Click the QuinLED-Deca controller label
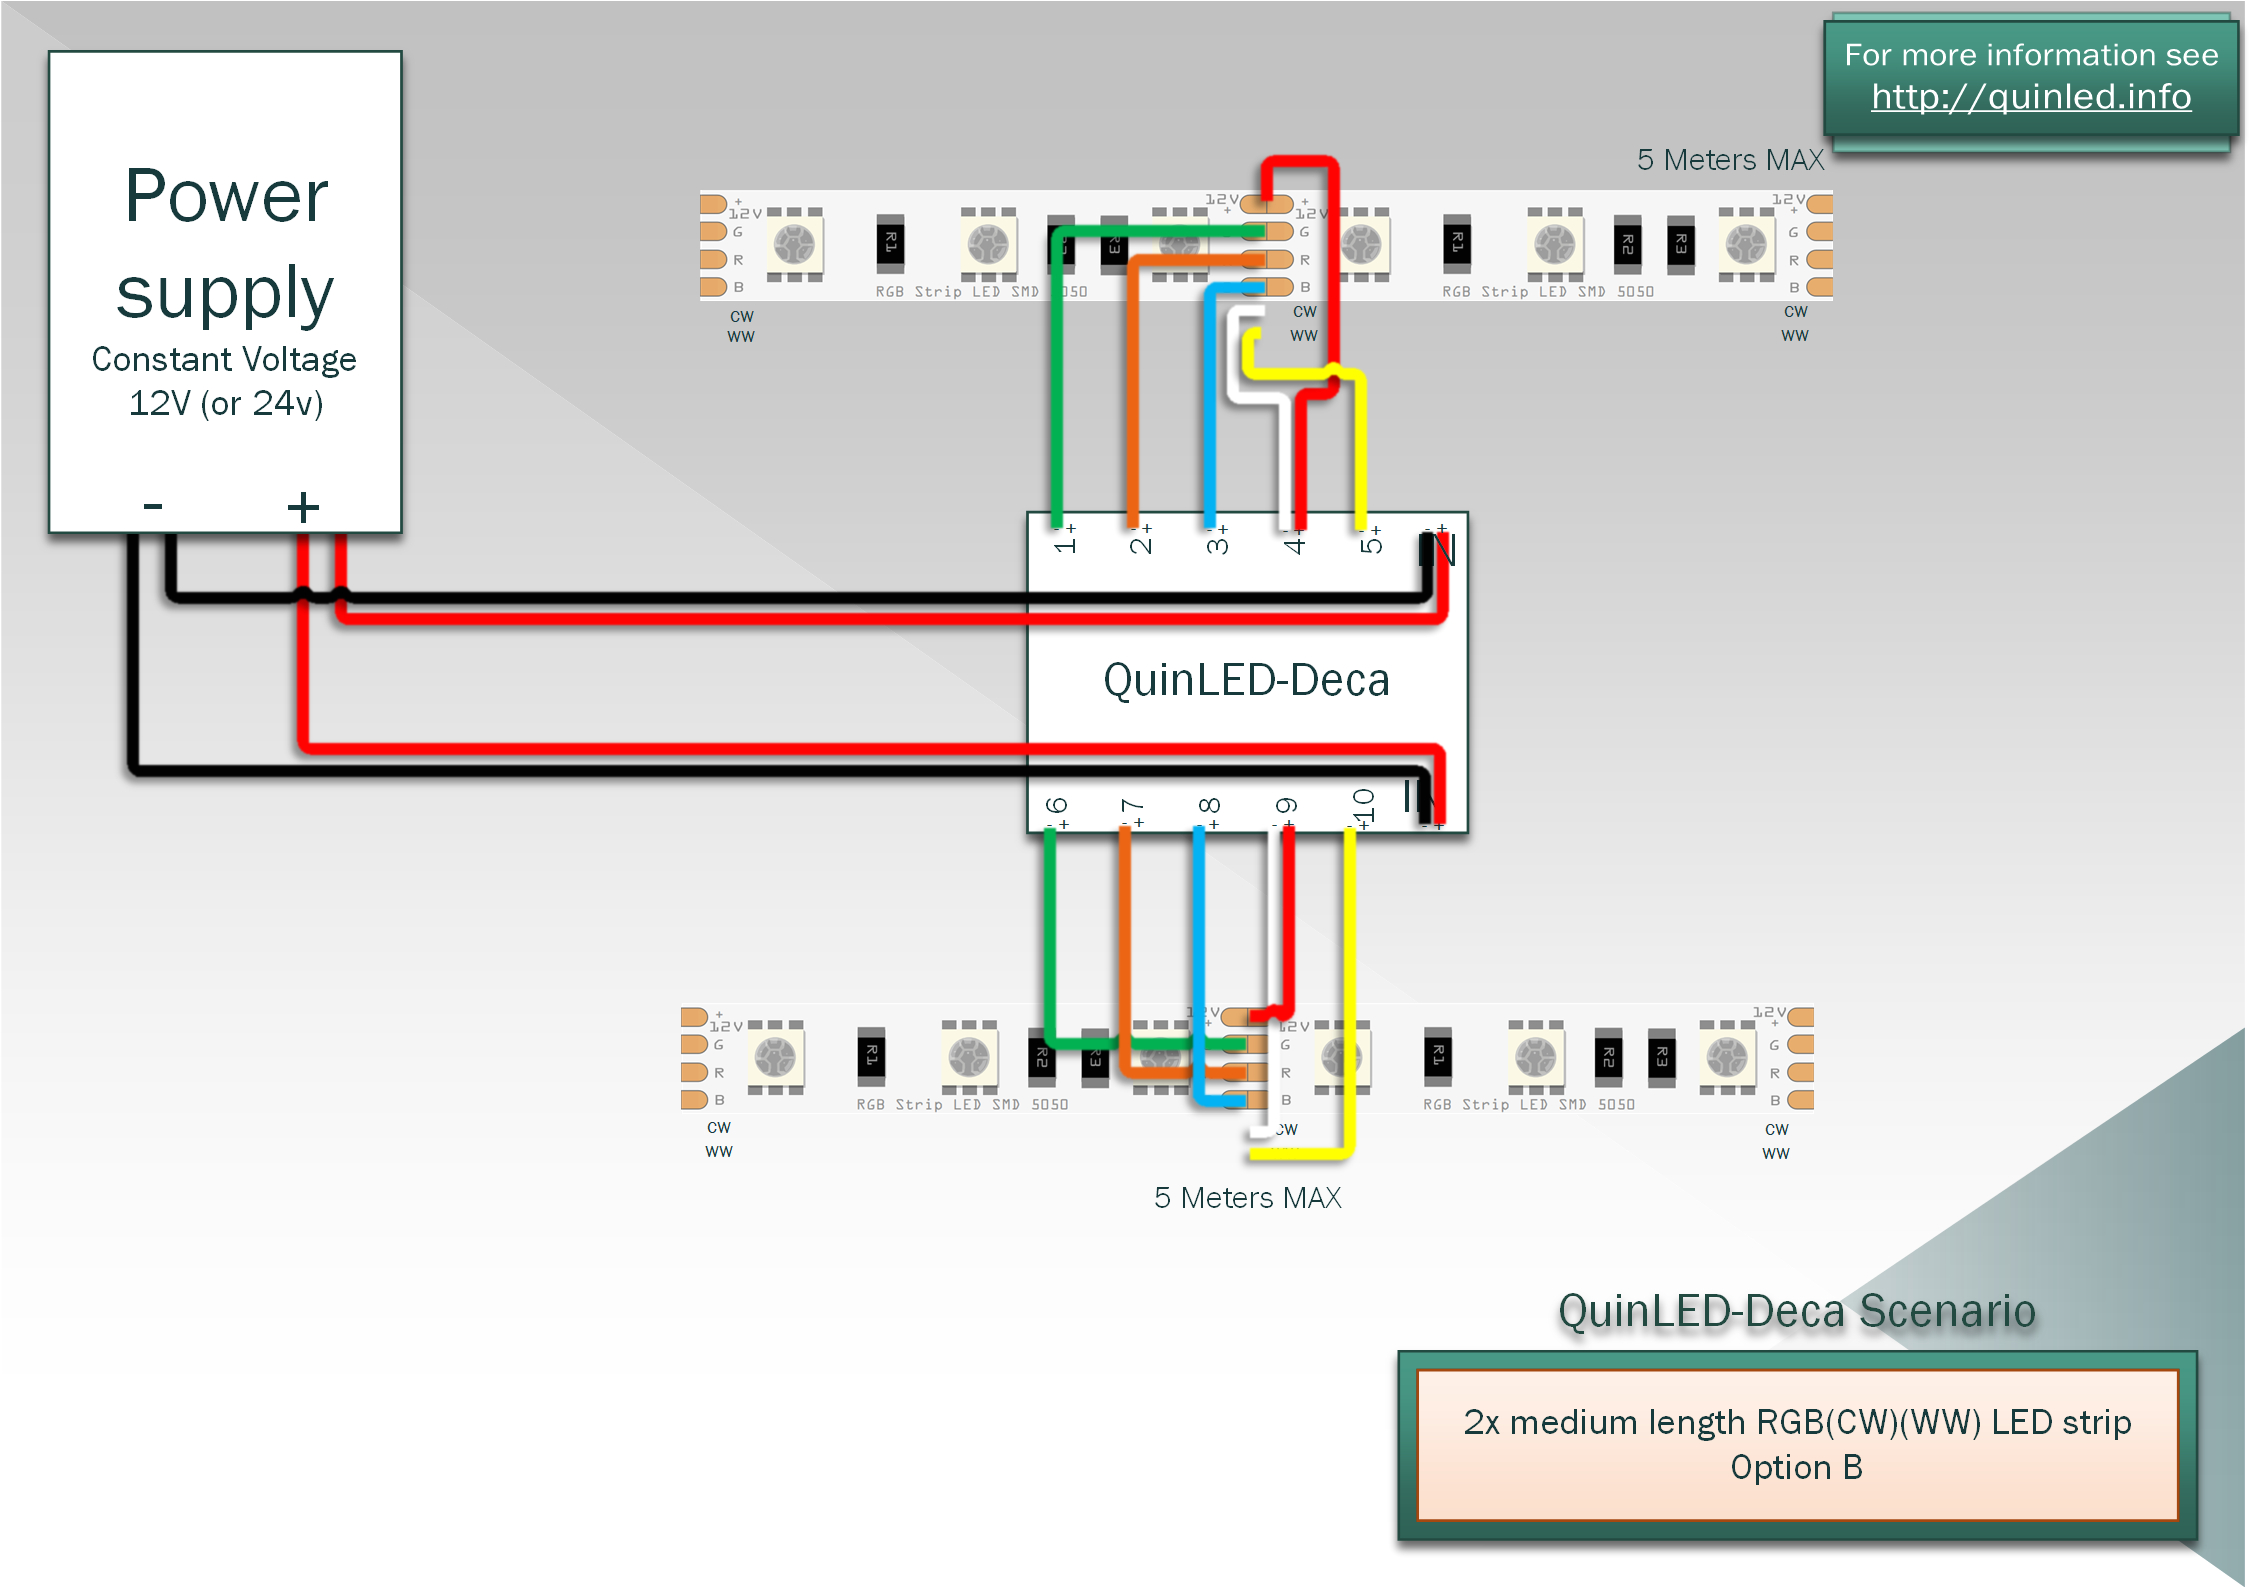2254x1588 pixels. coord(1246,680)
